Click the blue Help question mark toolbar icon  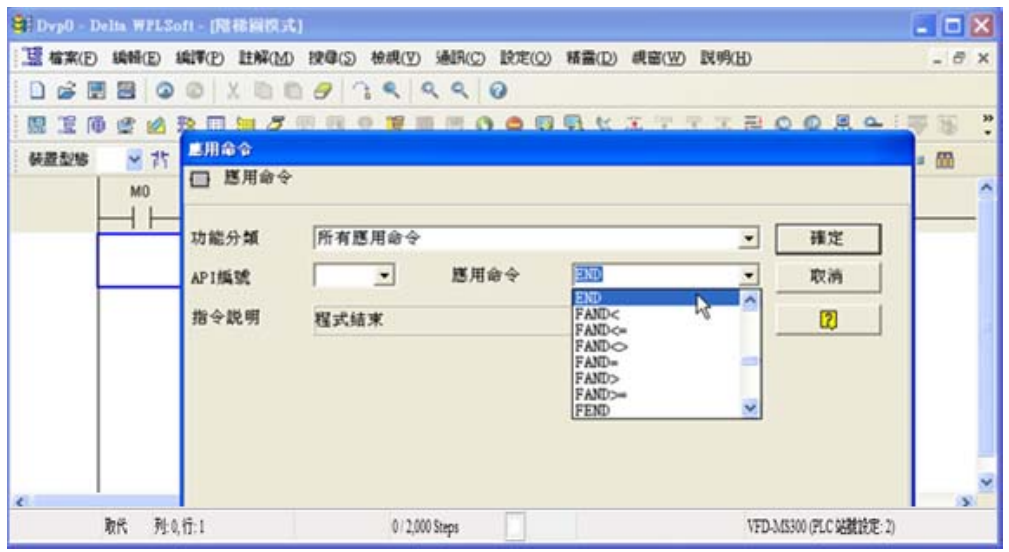tap(494, 89)
